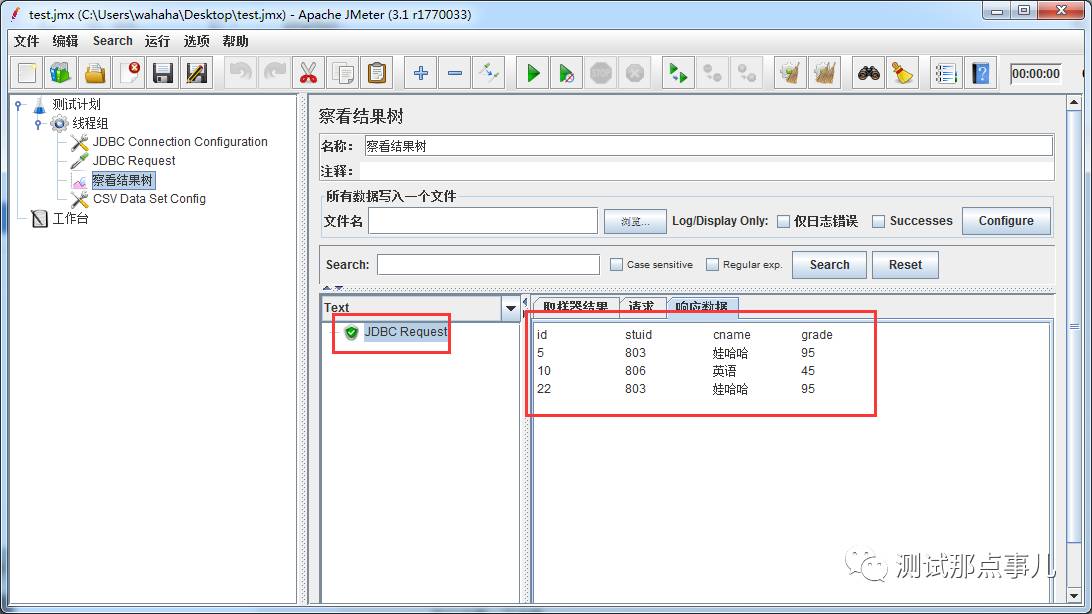The height and width of the screenshot is (614, 1092).
Task: Paste using the clipboard icon
Action: tap(377, 73)
